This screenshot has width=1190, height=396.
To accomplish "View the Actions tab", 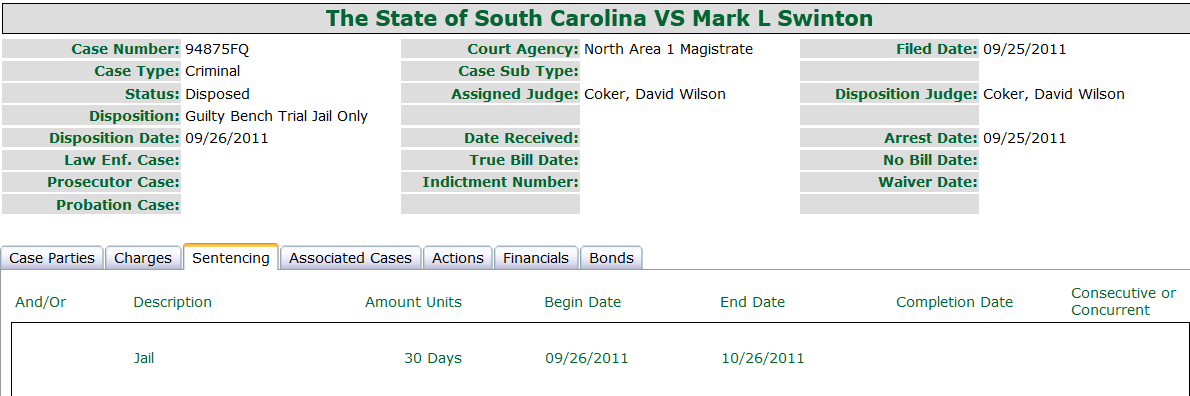I will pyautogui.click(x=458, y=258).
